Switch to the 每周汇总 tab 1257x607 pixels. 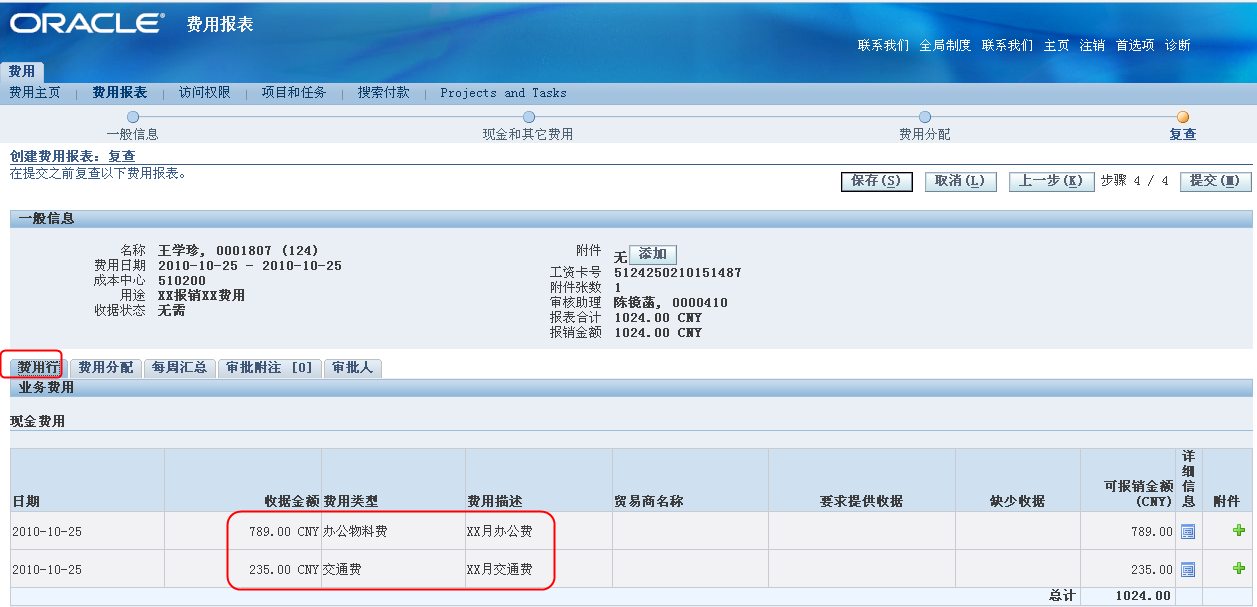click(179, 367)
